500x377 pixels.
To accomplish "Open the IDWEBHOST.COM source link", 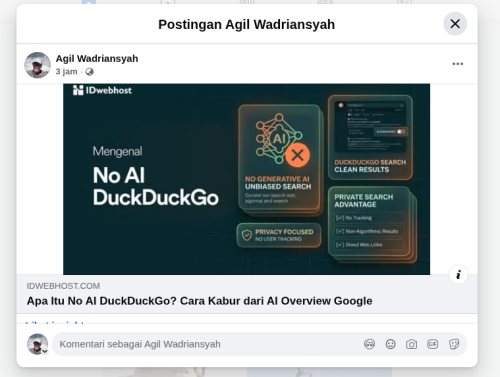I will (x=63, y=286).
